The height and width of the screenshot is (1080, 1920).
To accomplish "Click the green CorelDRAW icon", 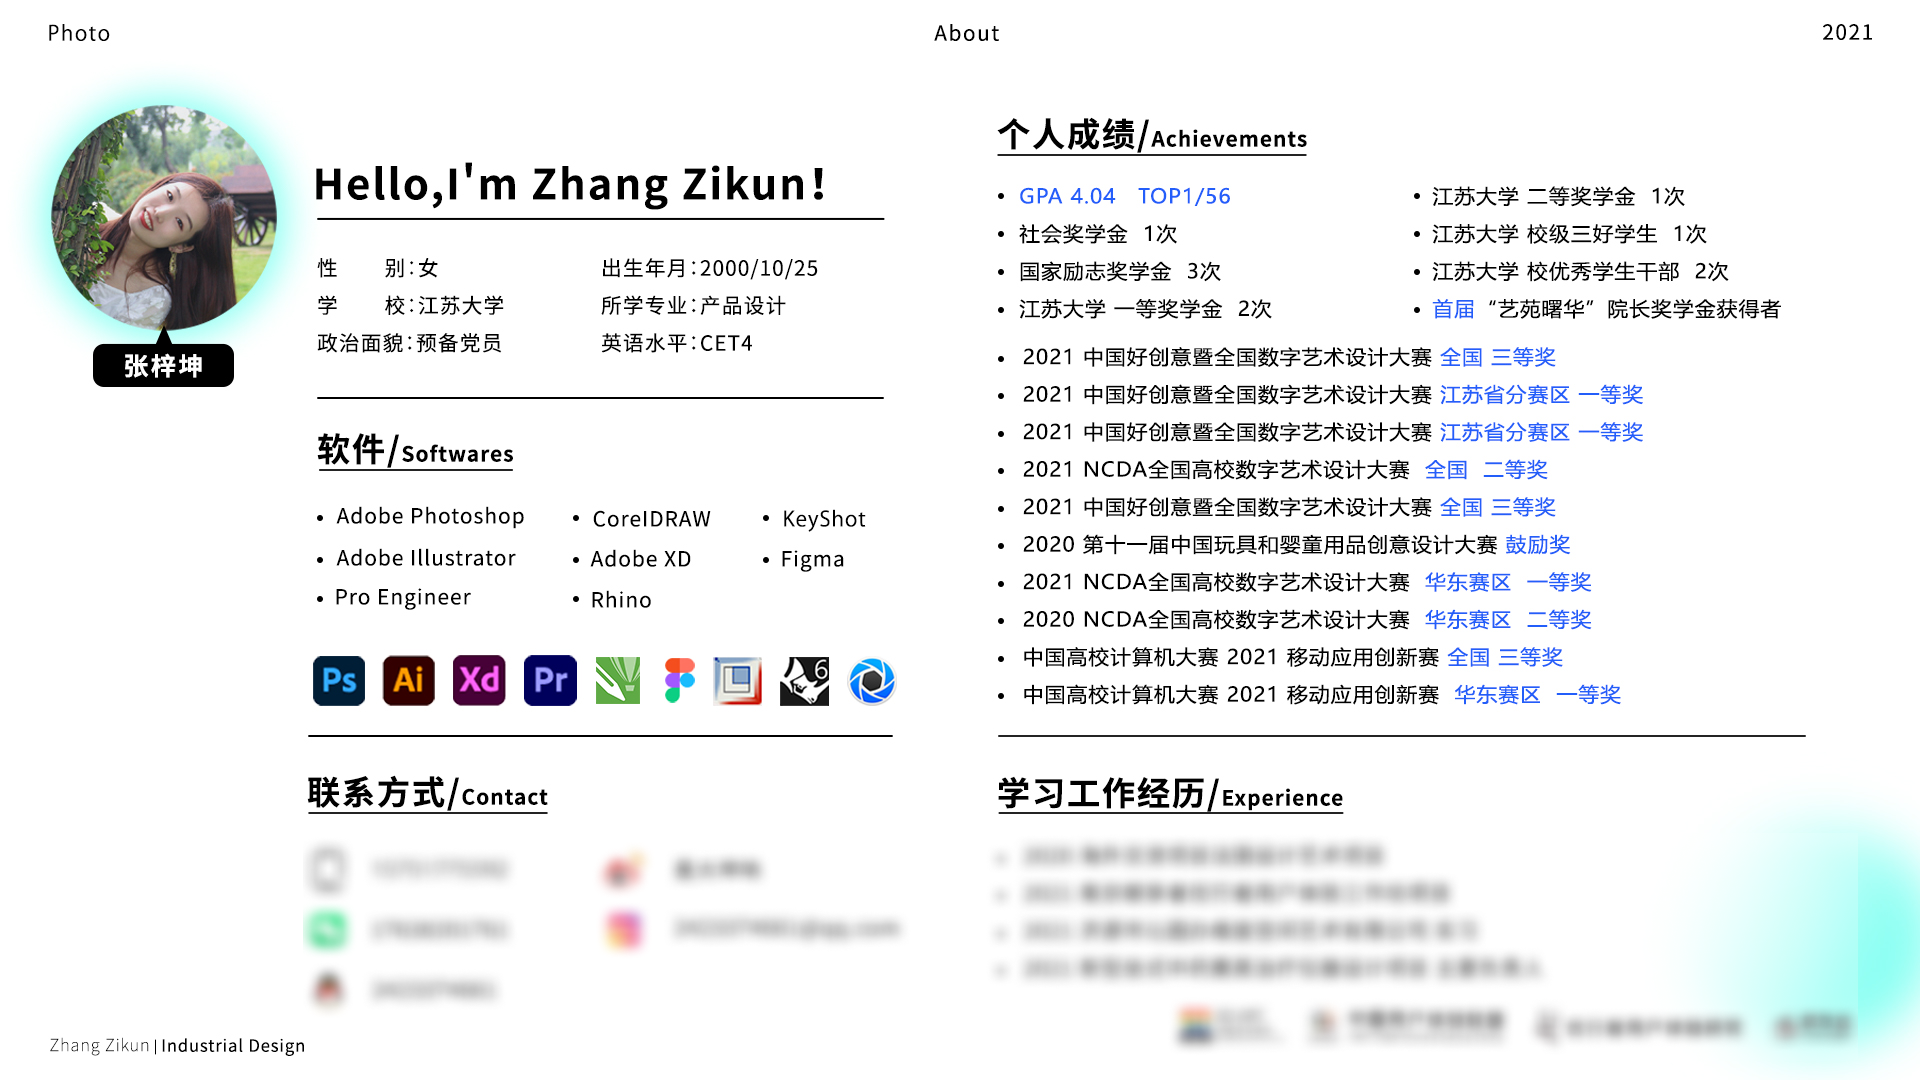I will click(x=617, y=680).
